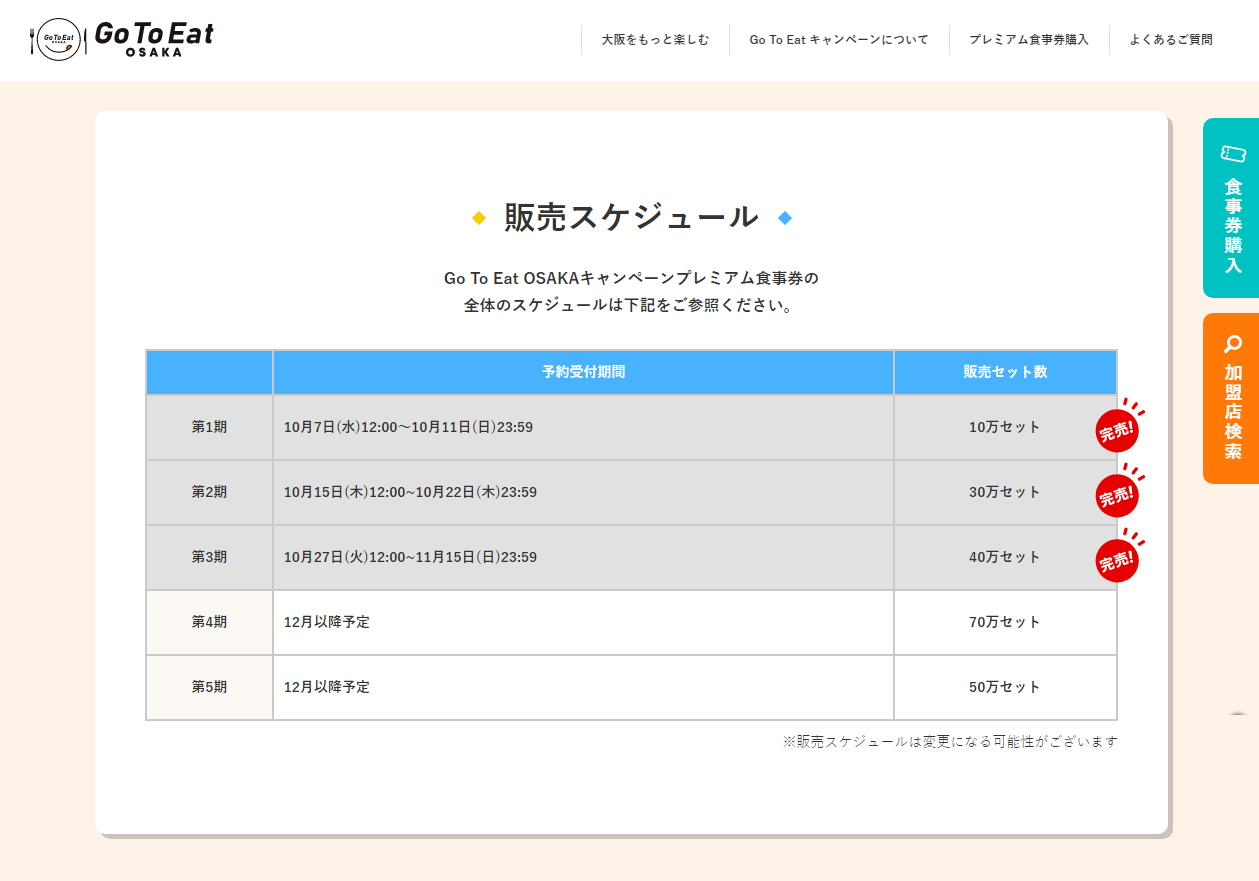Screen dimensions: 1259x881
Task: Select the 第4期 cell
Action: point(209,622)
